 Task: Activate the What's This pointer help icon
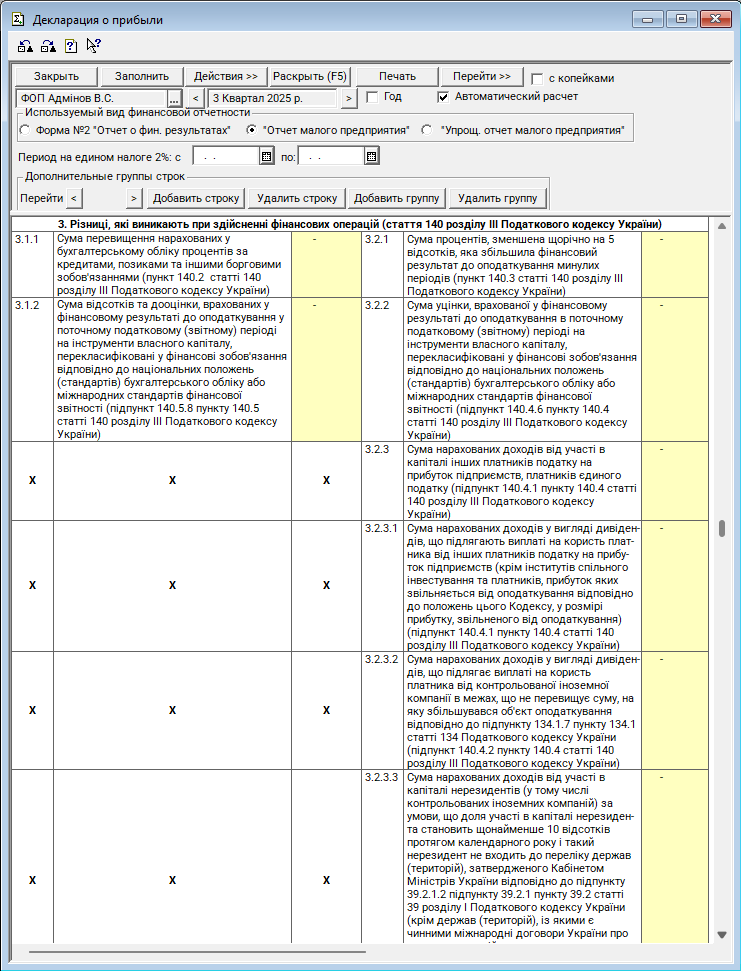[93, 45]
